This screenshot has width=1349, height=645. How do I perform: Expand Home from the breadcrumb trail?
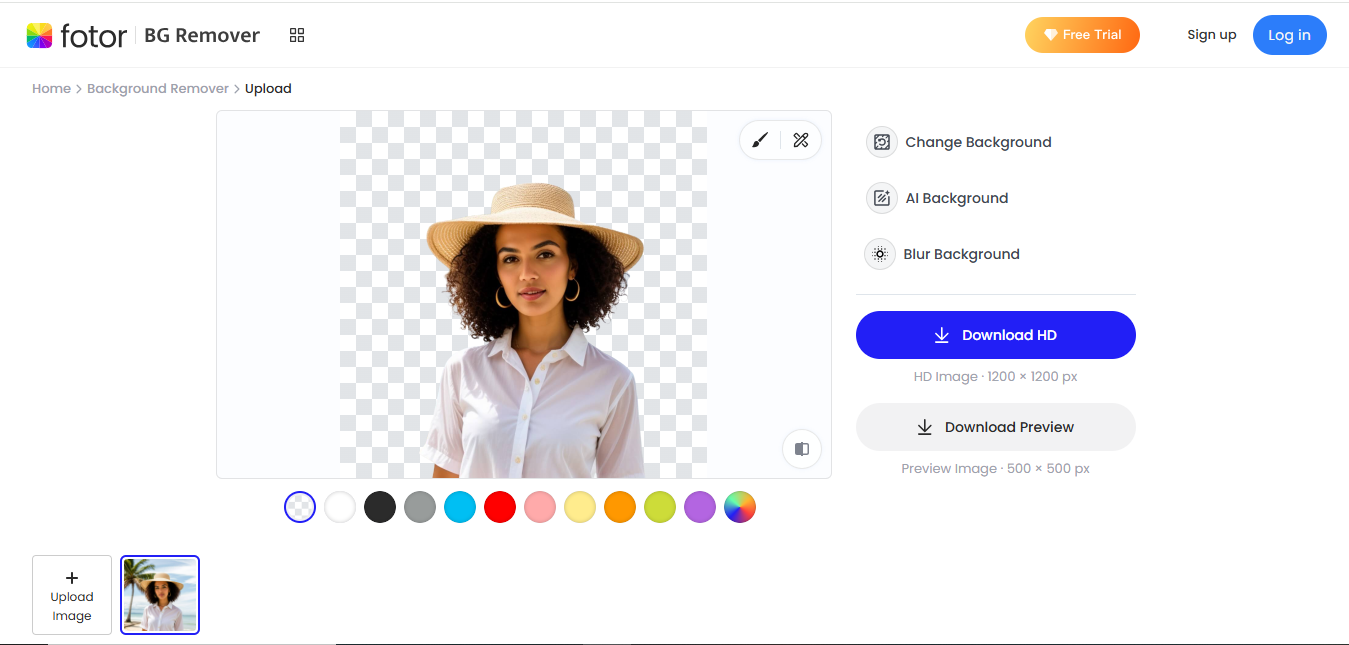(51, 88)
